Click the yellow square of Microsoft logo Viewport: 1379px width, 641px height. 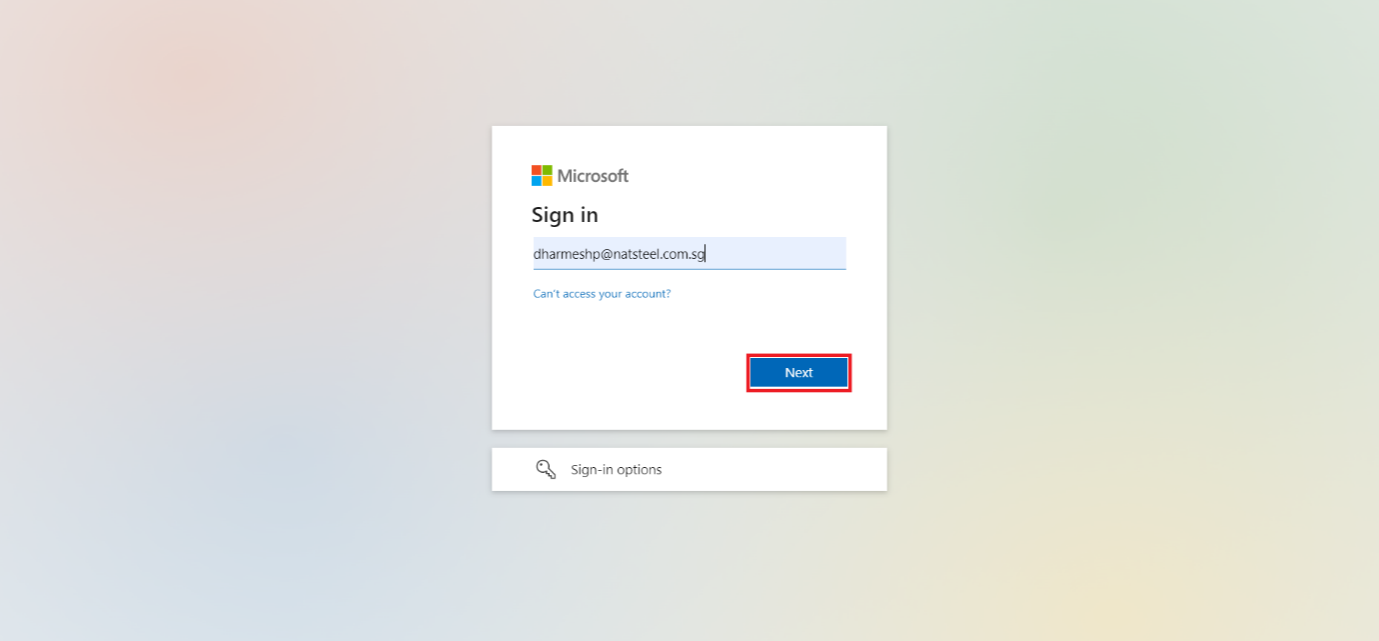[x=548, y=181]
